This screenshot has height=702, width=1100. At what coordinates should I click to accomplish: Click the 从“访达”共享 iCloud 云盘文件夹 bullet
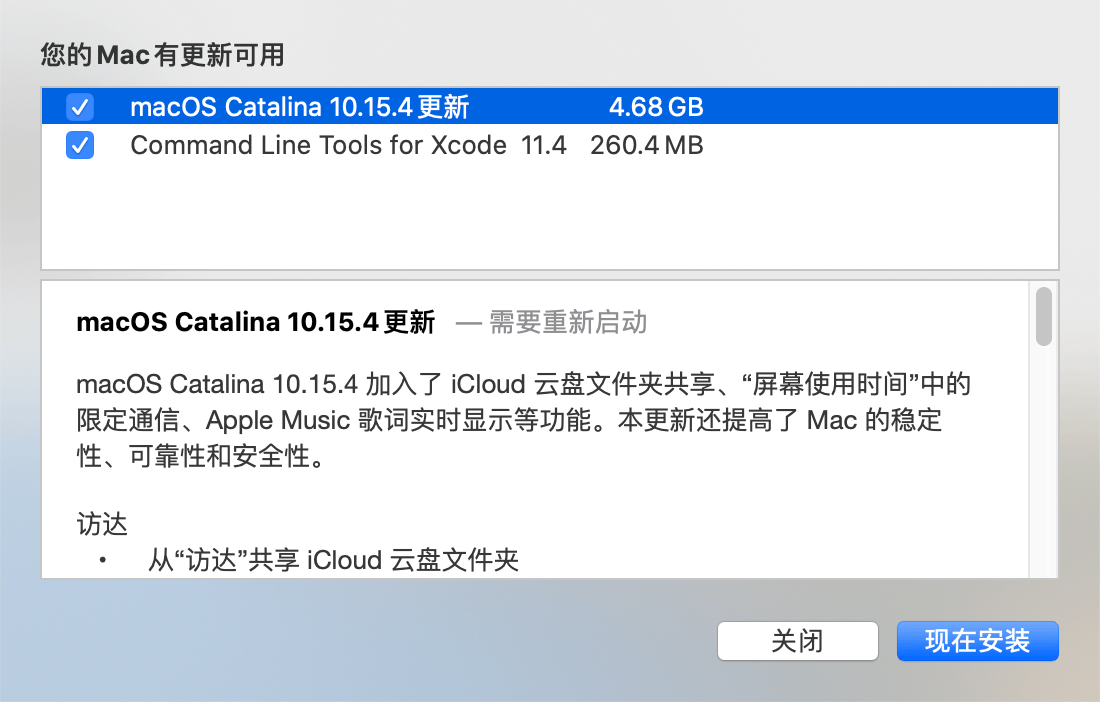tap(333, 560)
